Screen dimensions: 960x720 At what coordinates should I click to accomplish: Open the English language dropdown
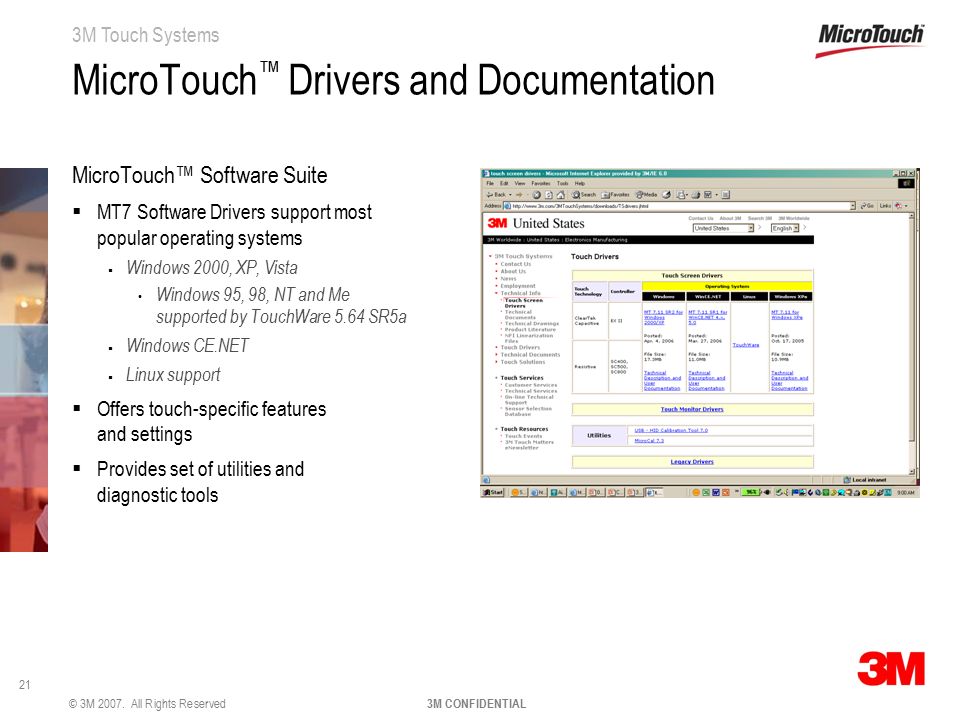pyautogui.click(x=785, y=228)
